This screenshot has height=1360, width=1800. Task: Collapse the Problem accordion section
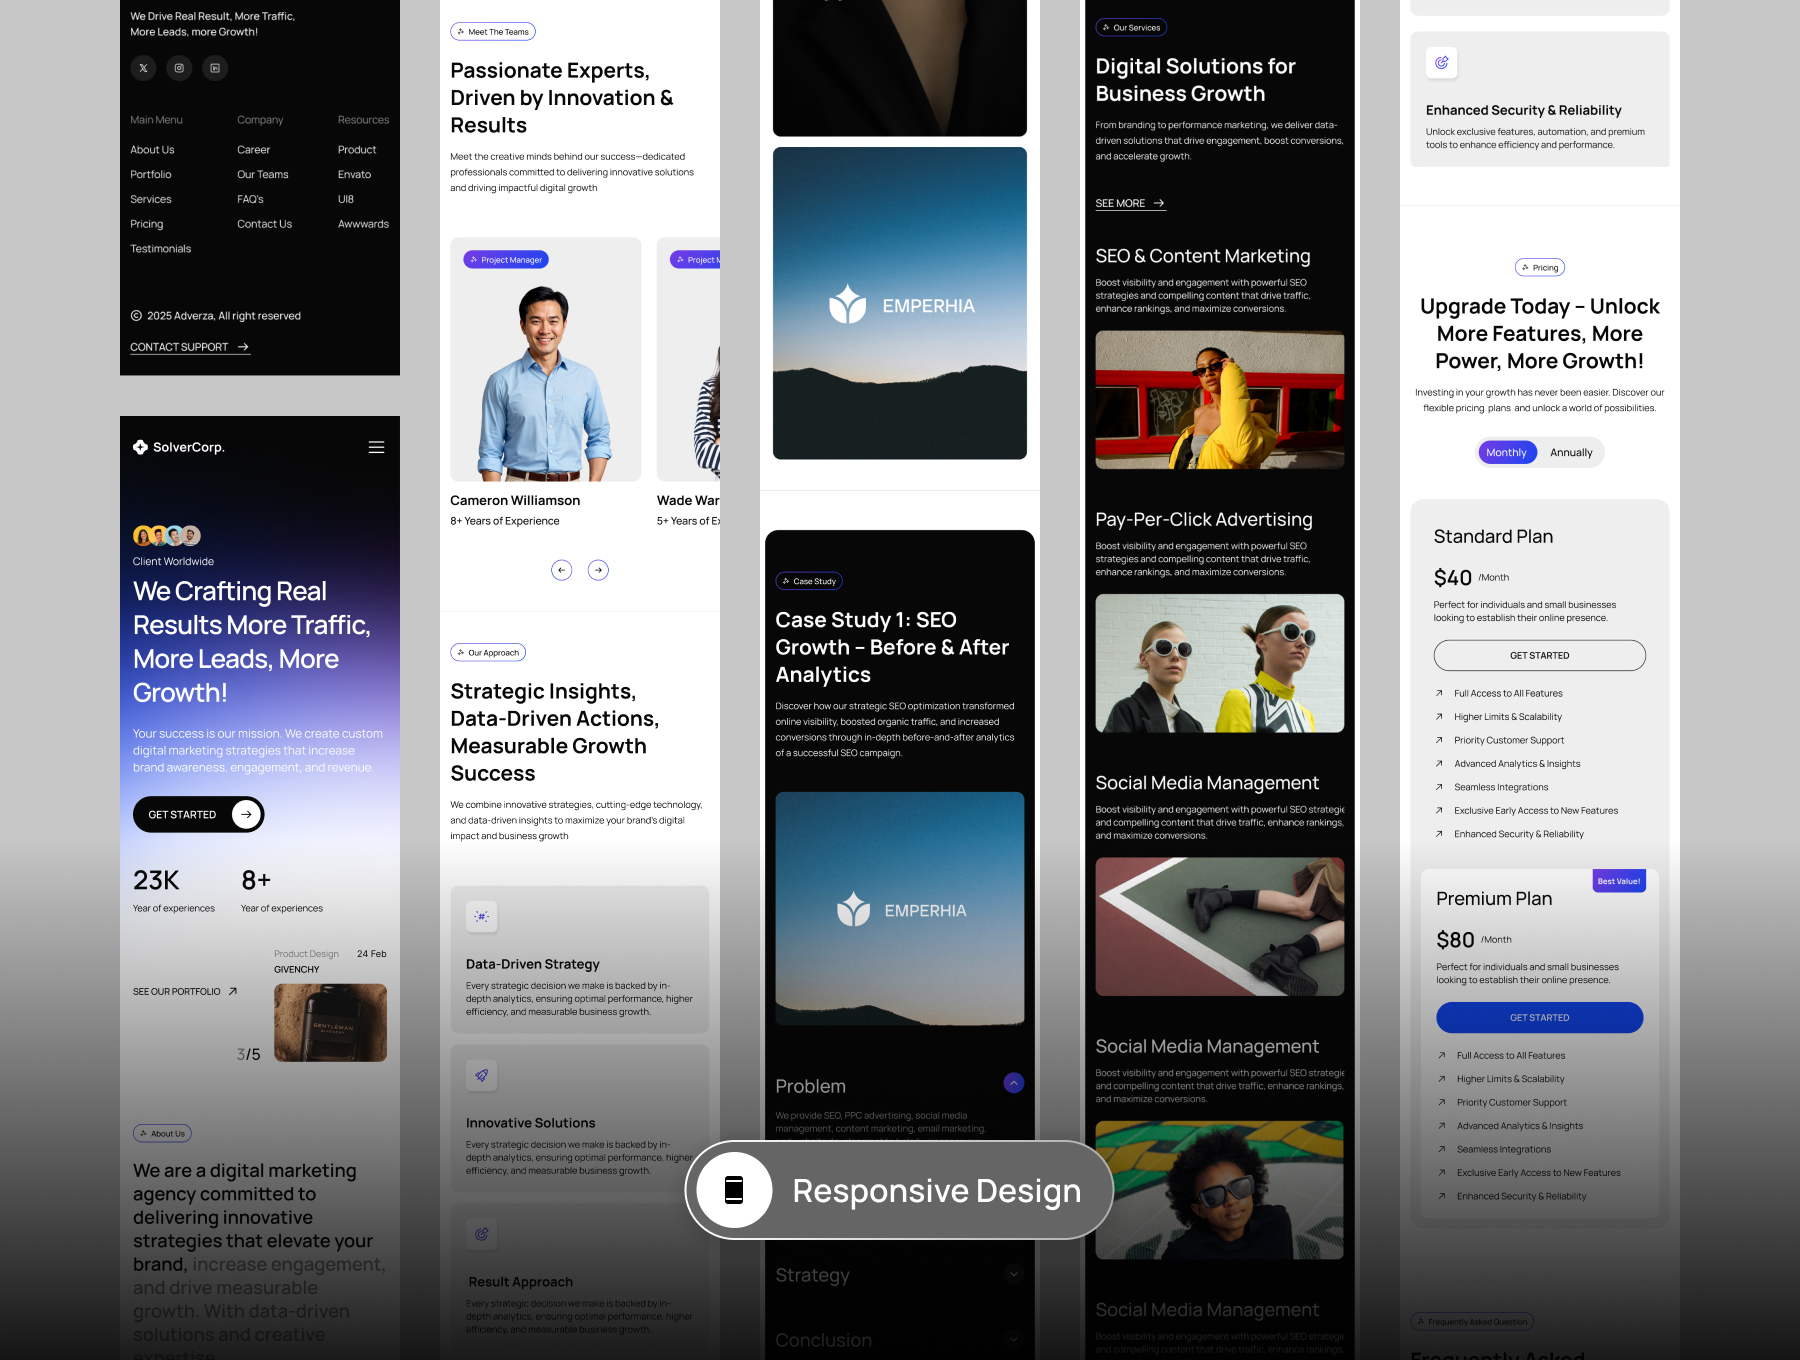tap(1013, 1083)
